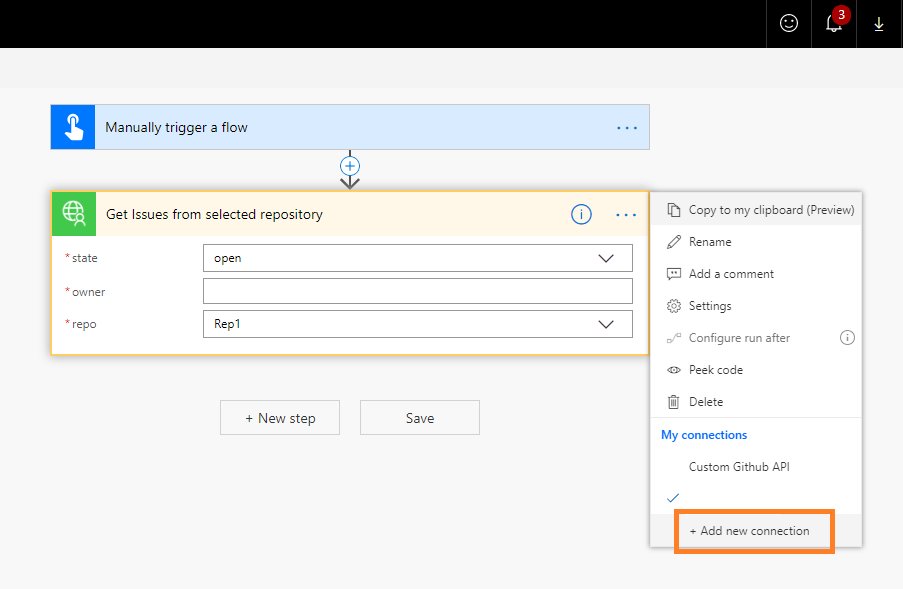Click Add new connection
The width and height of the screenshot is (903, 589).
pyautogui.click(x=754, y=531)
